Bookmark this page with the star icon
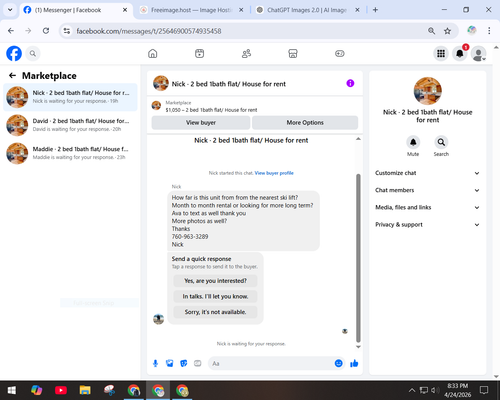500x400 pixels. tap(447, 31)
